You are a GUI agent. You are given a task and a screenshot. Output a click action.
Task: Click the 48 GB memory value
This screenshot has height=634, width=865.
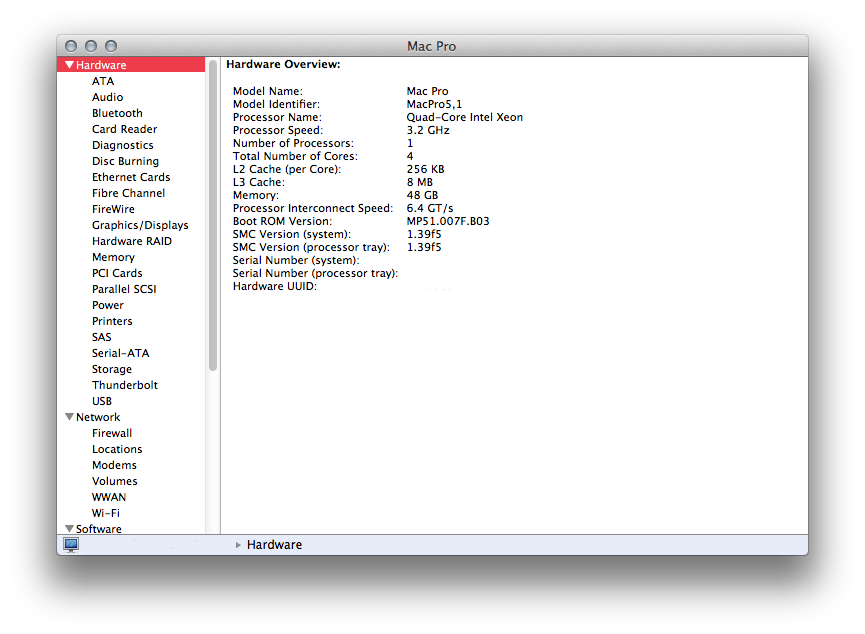423,195
